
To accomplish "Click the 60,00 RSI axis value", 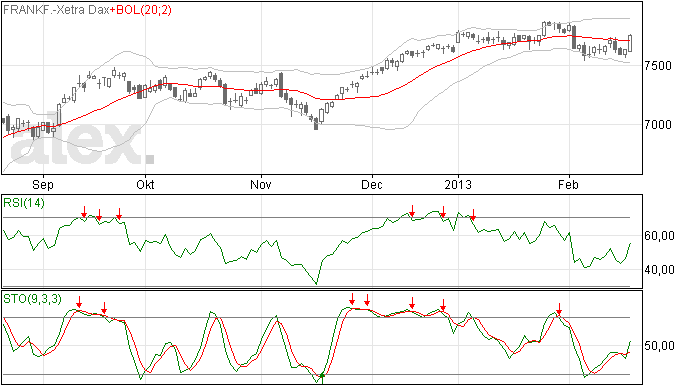I will (659, 236).
